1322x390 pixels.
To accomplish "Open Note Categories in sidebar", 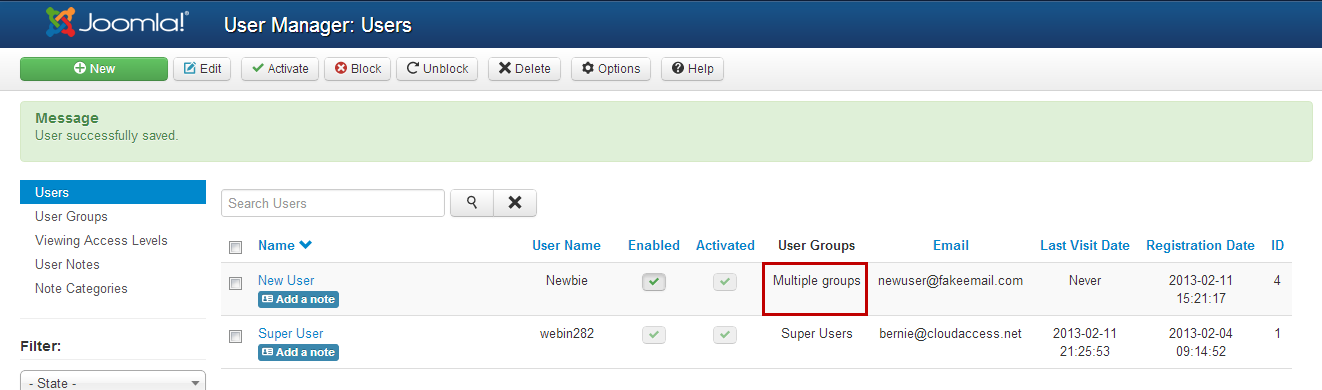I will click(81, 288).
